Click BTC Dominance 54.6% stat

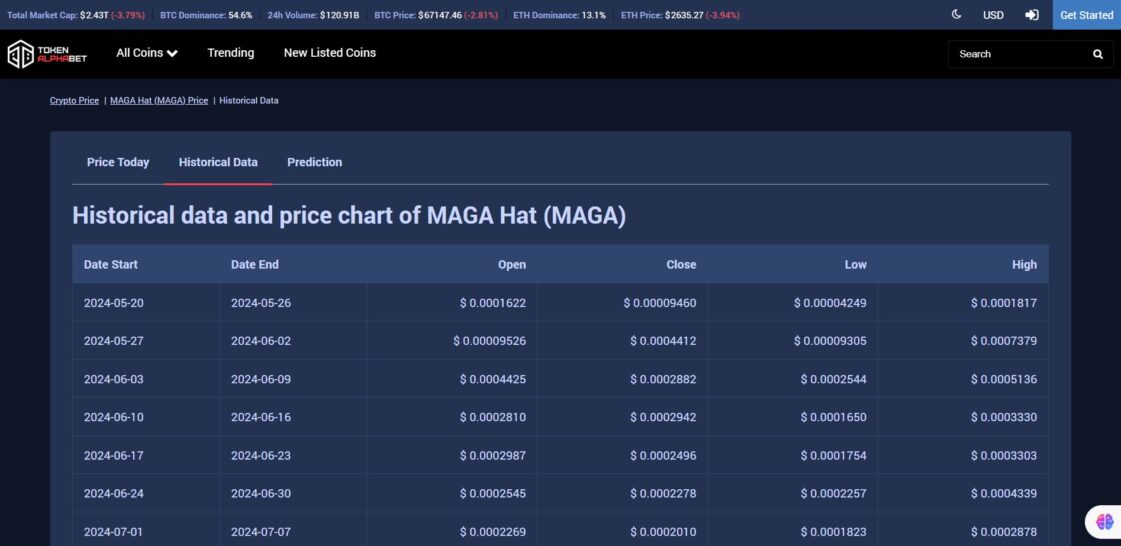pyautogui.click(x=206, y=15)
